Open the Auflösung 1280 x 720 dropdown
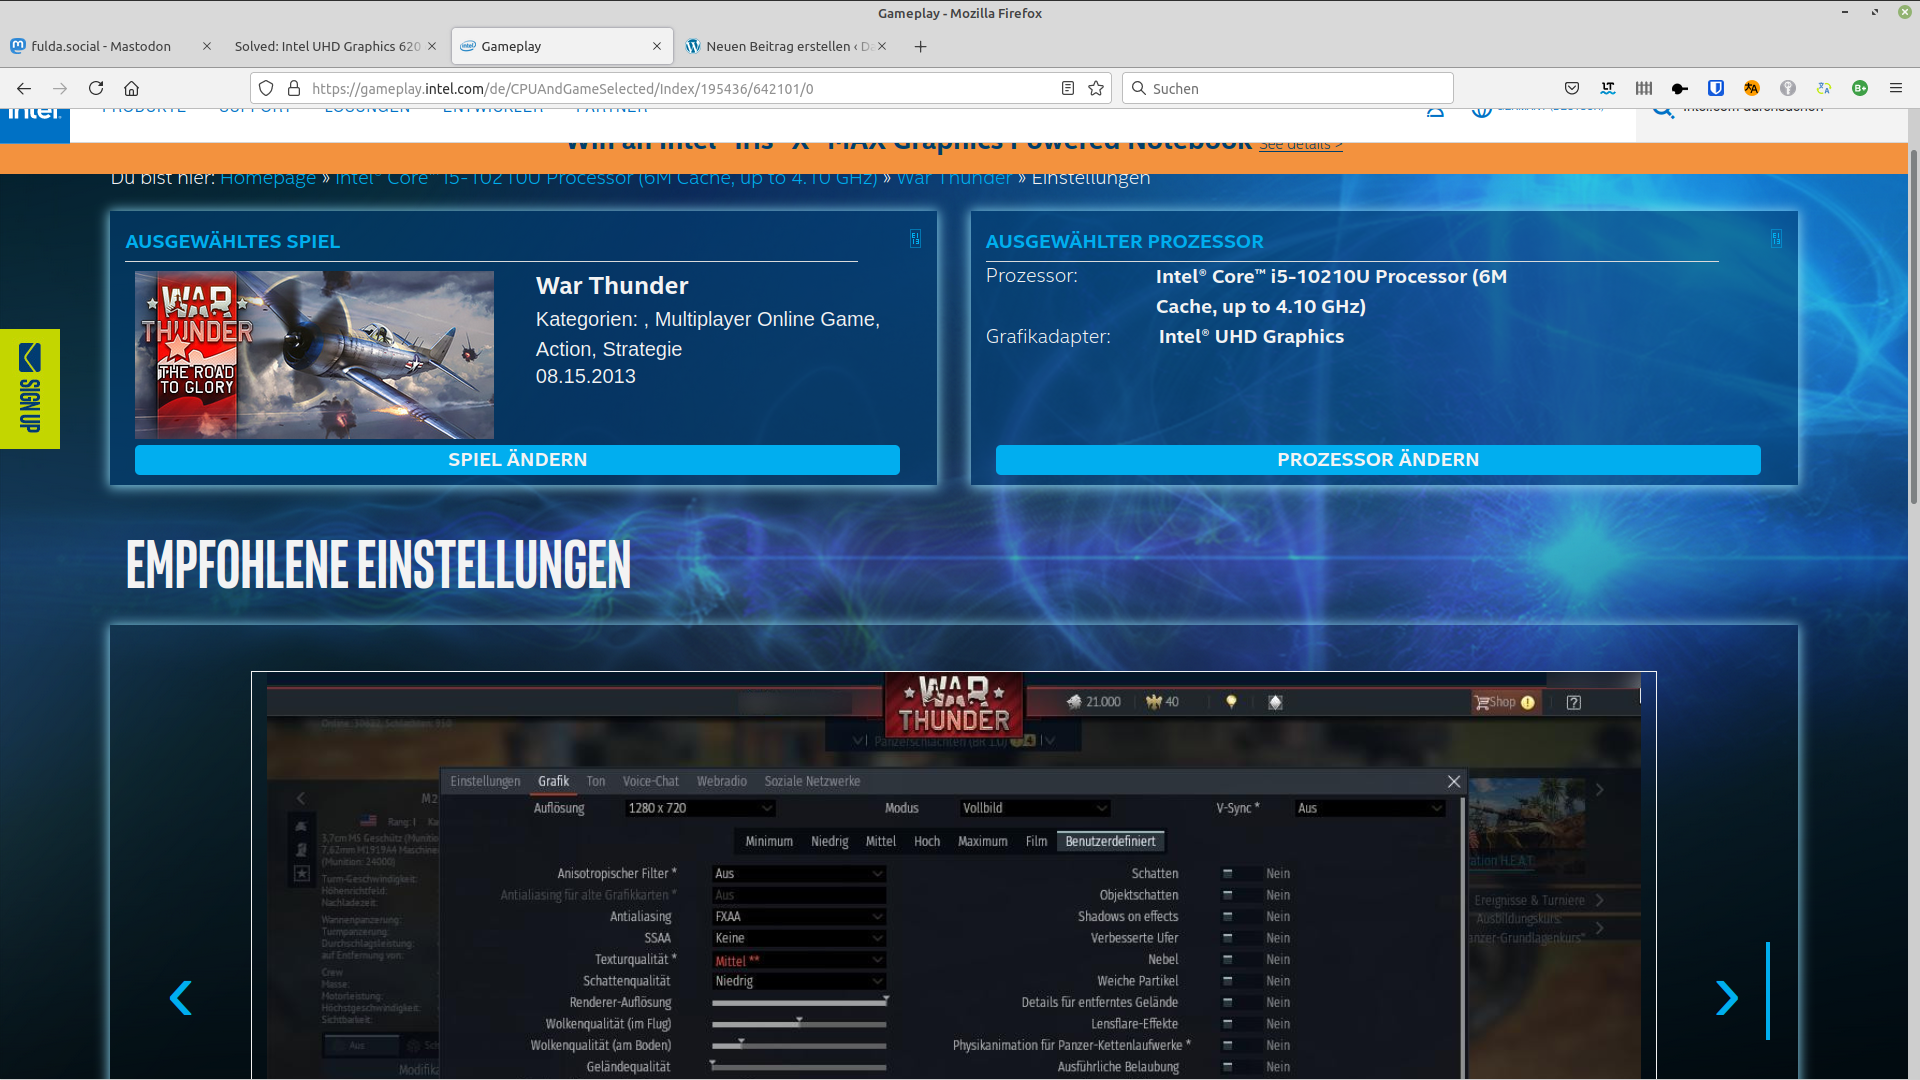 point(700,808)
